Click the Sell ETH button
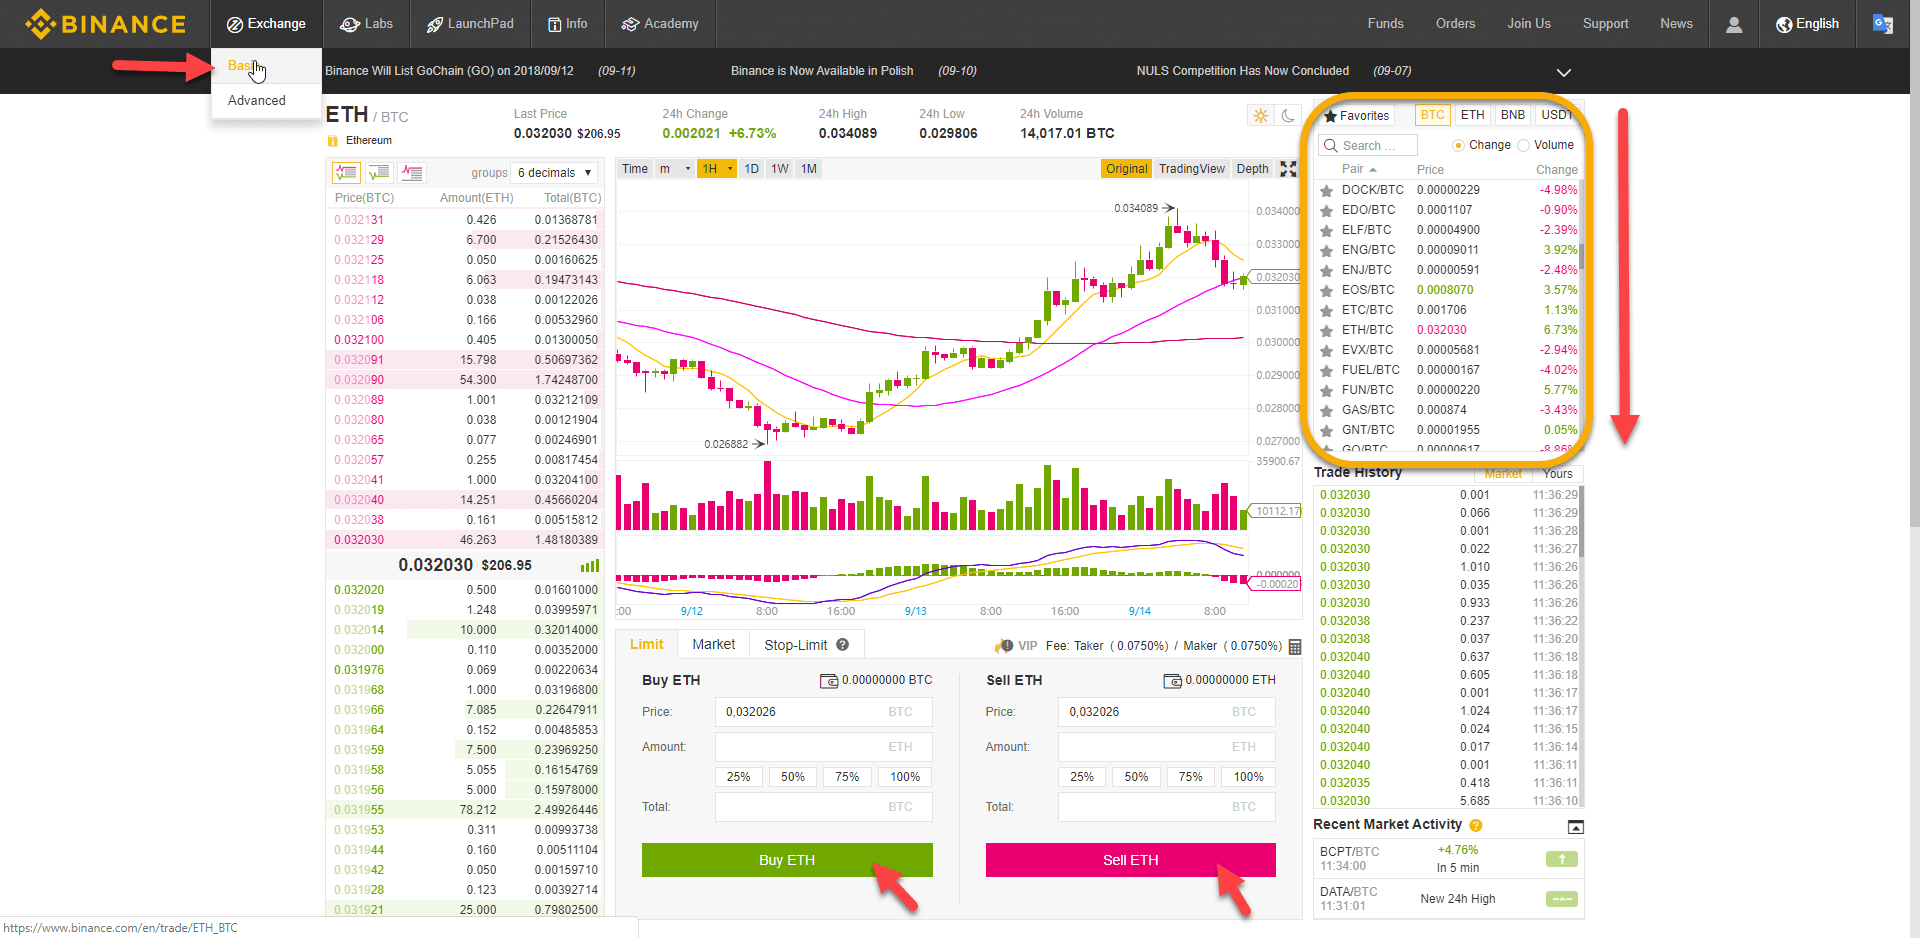 [1131, 860]
